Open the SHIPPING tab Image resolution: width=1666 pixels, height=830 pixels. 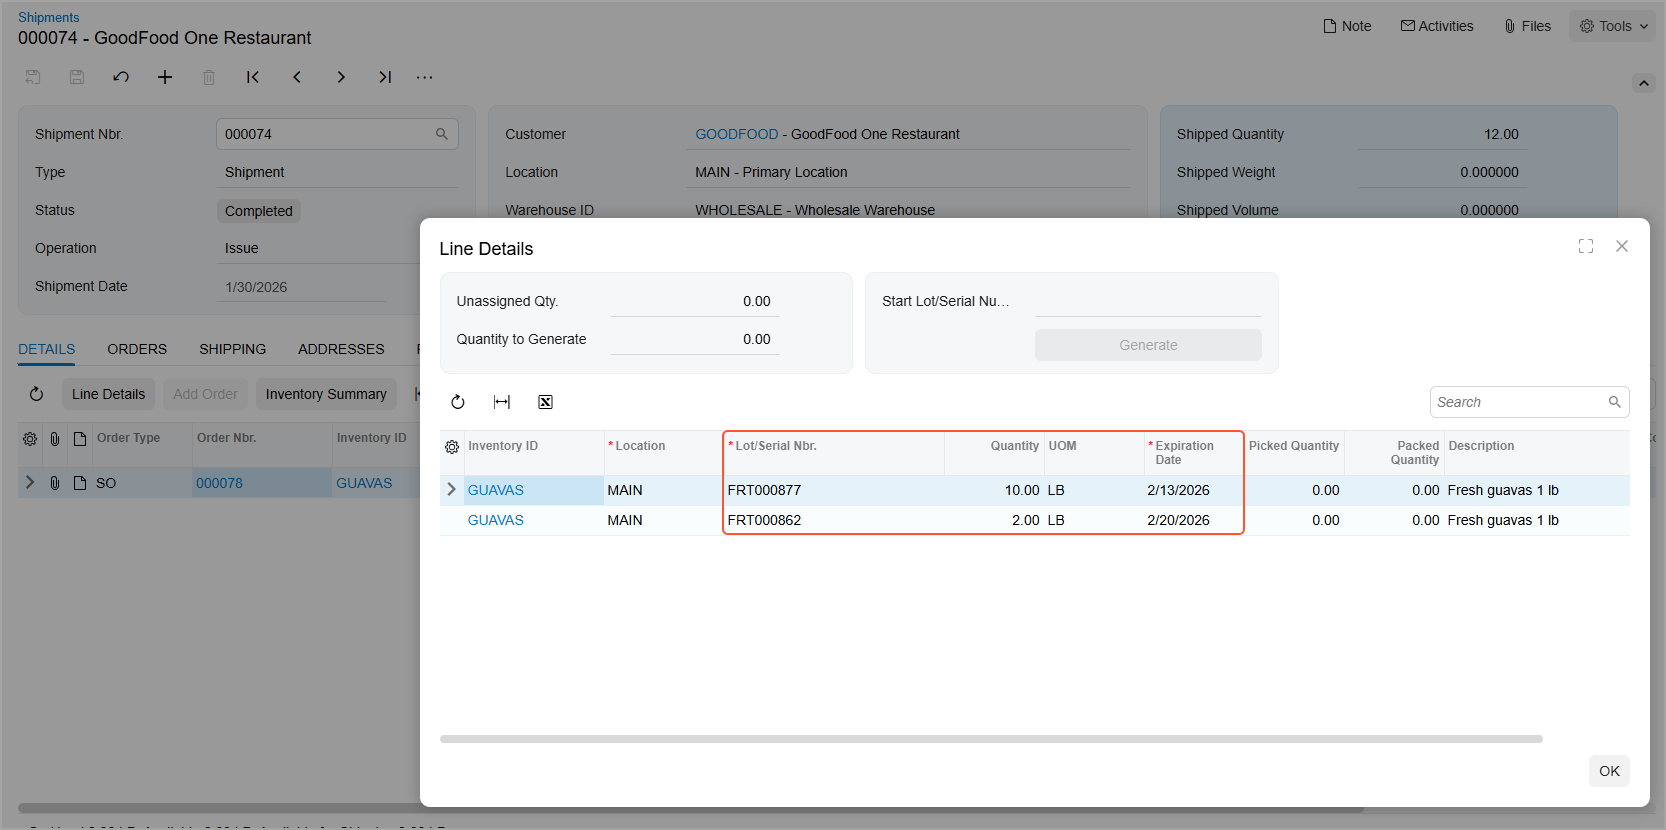(x=232, y=349)
